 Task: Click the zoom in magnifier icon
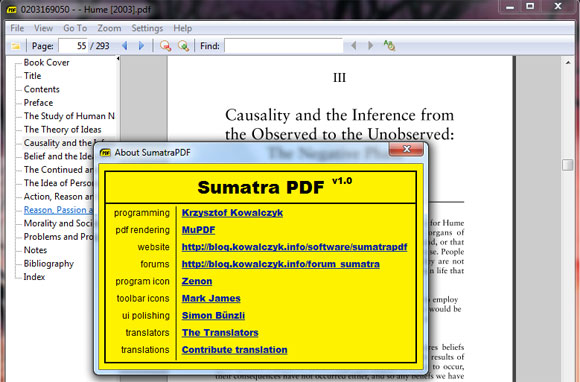point(183,46)
